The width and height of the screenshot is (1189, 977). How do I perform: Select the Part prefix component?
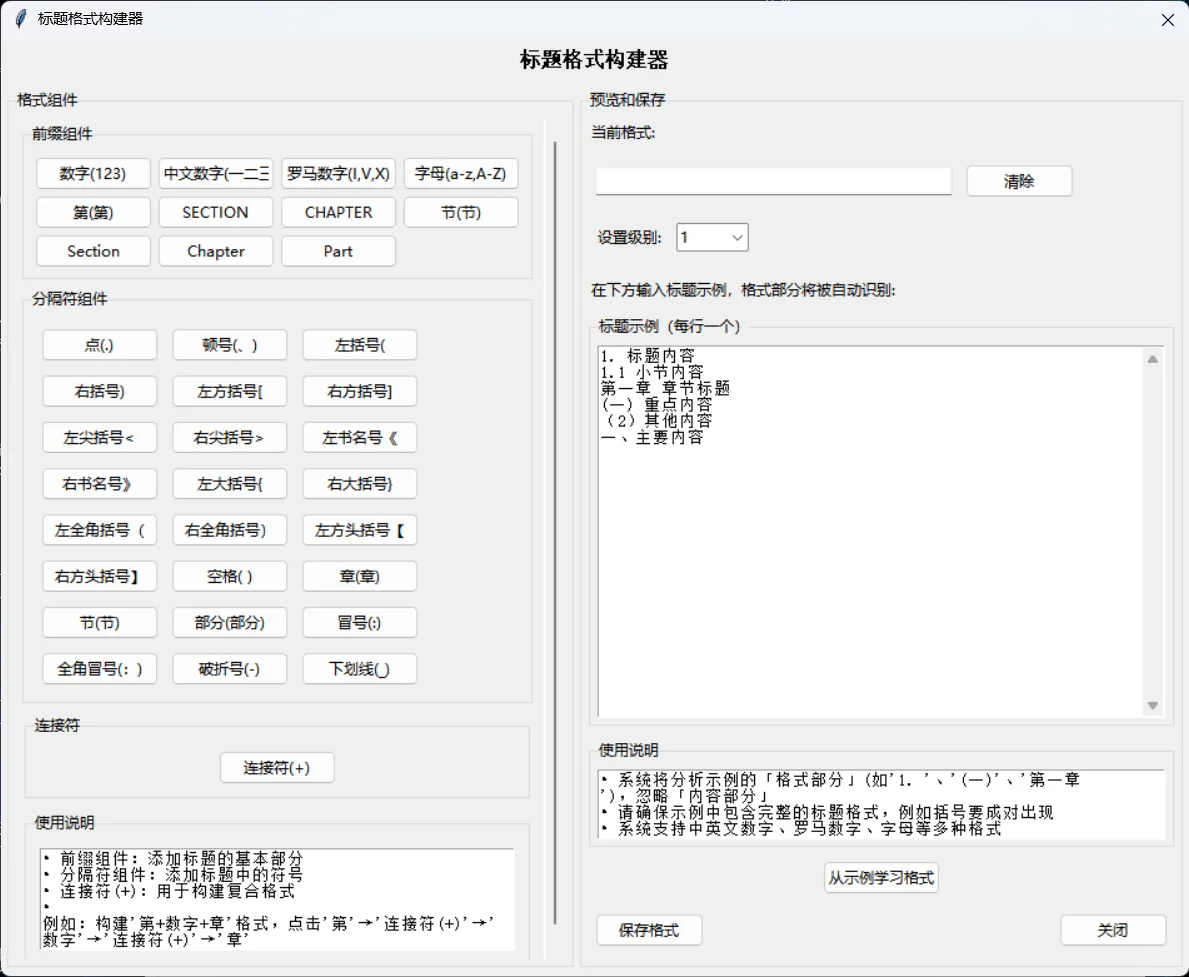coord(338,251)
